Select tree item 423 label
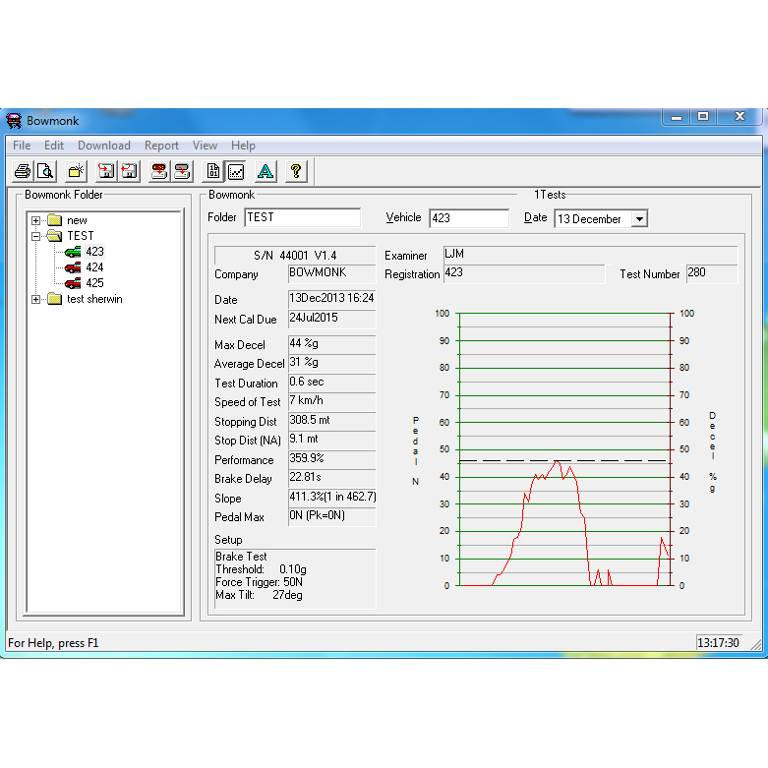 (x=95, y=252)
